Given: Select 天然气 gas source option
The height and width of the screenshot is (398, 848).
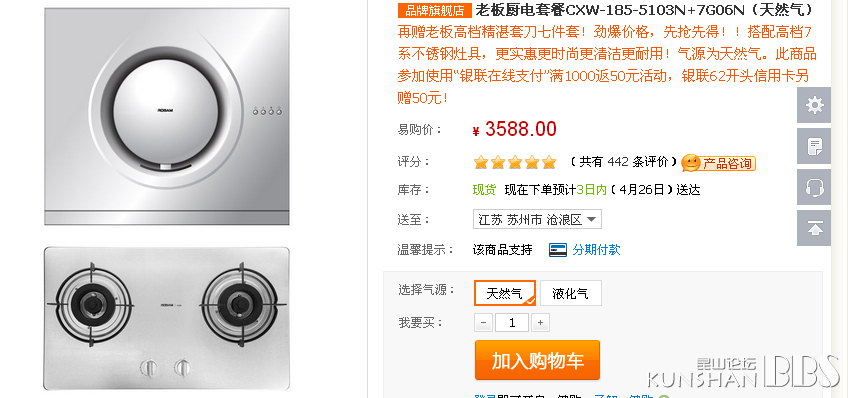Looking at the screenshot, I should click(505, 293).
